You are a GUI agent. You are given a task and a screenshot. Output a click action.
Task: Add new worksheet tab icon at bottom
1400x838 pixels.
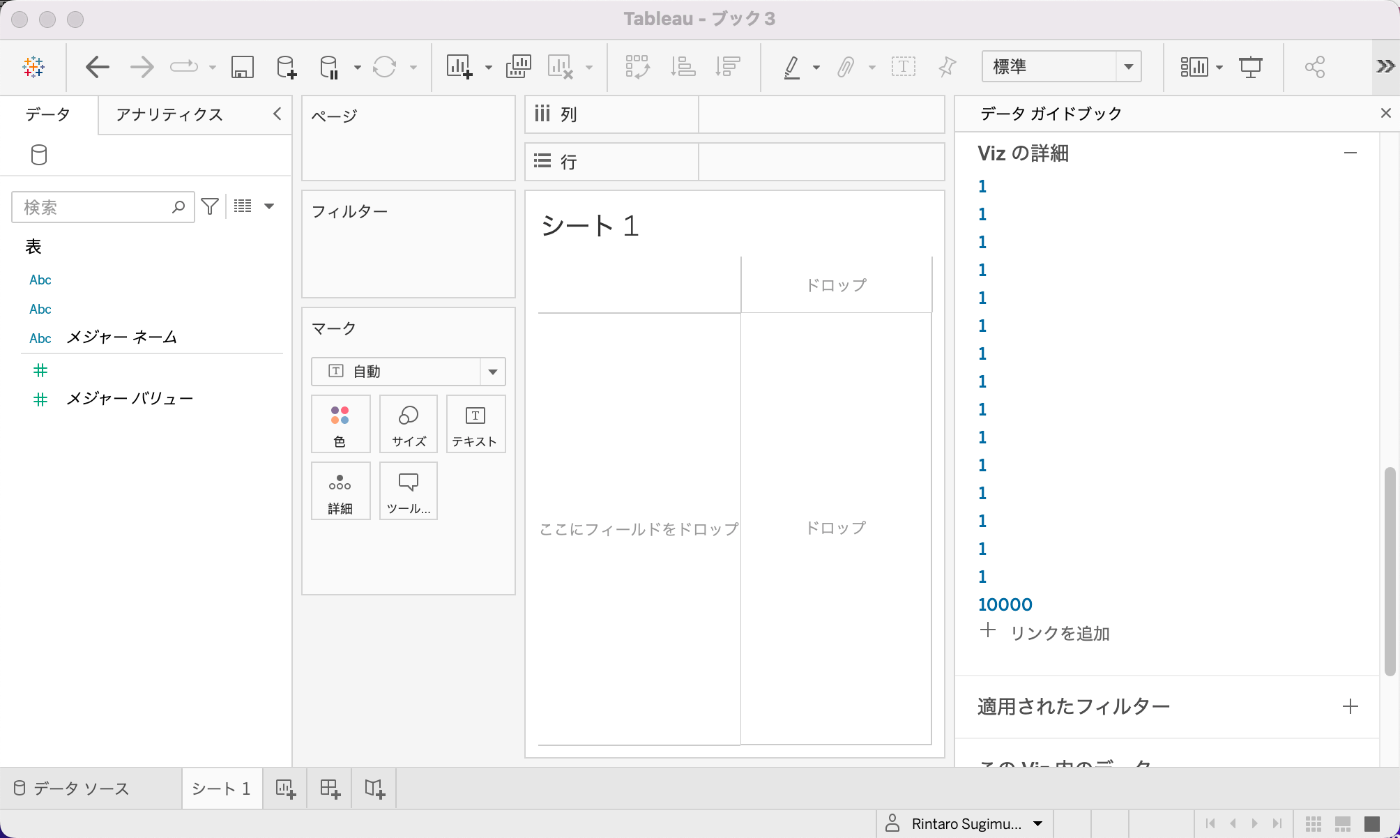285,788
